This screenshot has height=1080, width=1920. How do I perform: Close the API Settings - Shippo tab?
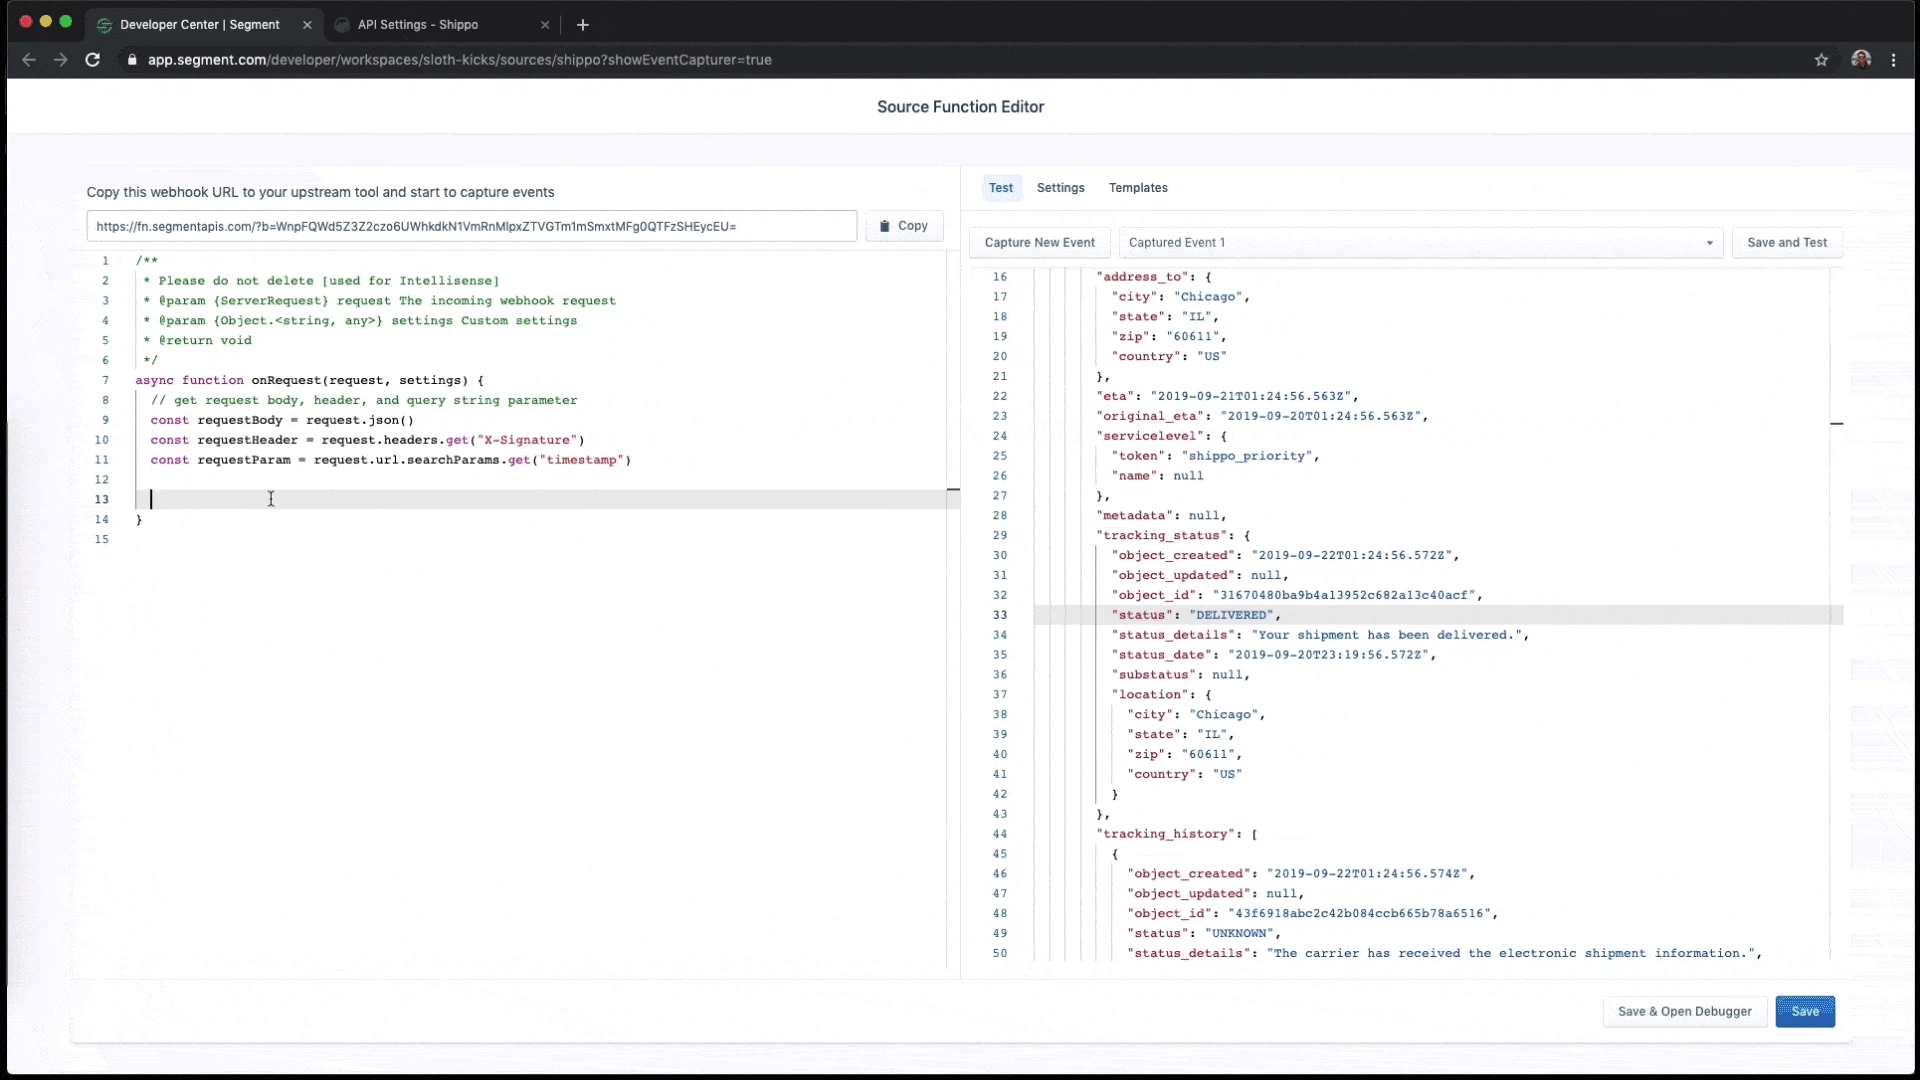click(x=545, y=25)
